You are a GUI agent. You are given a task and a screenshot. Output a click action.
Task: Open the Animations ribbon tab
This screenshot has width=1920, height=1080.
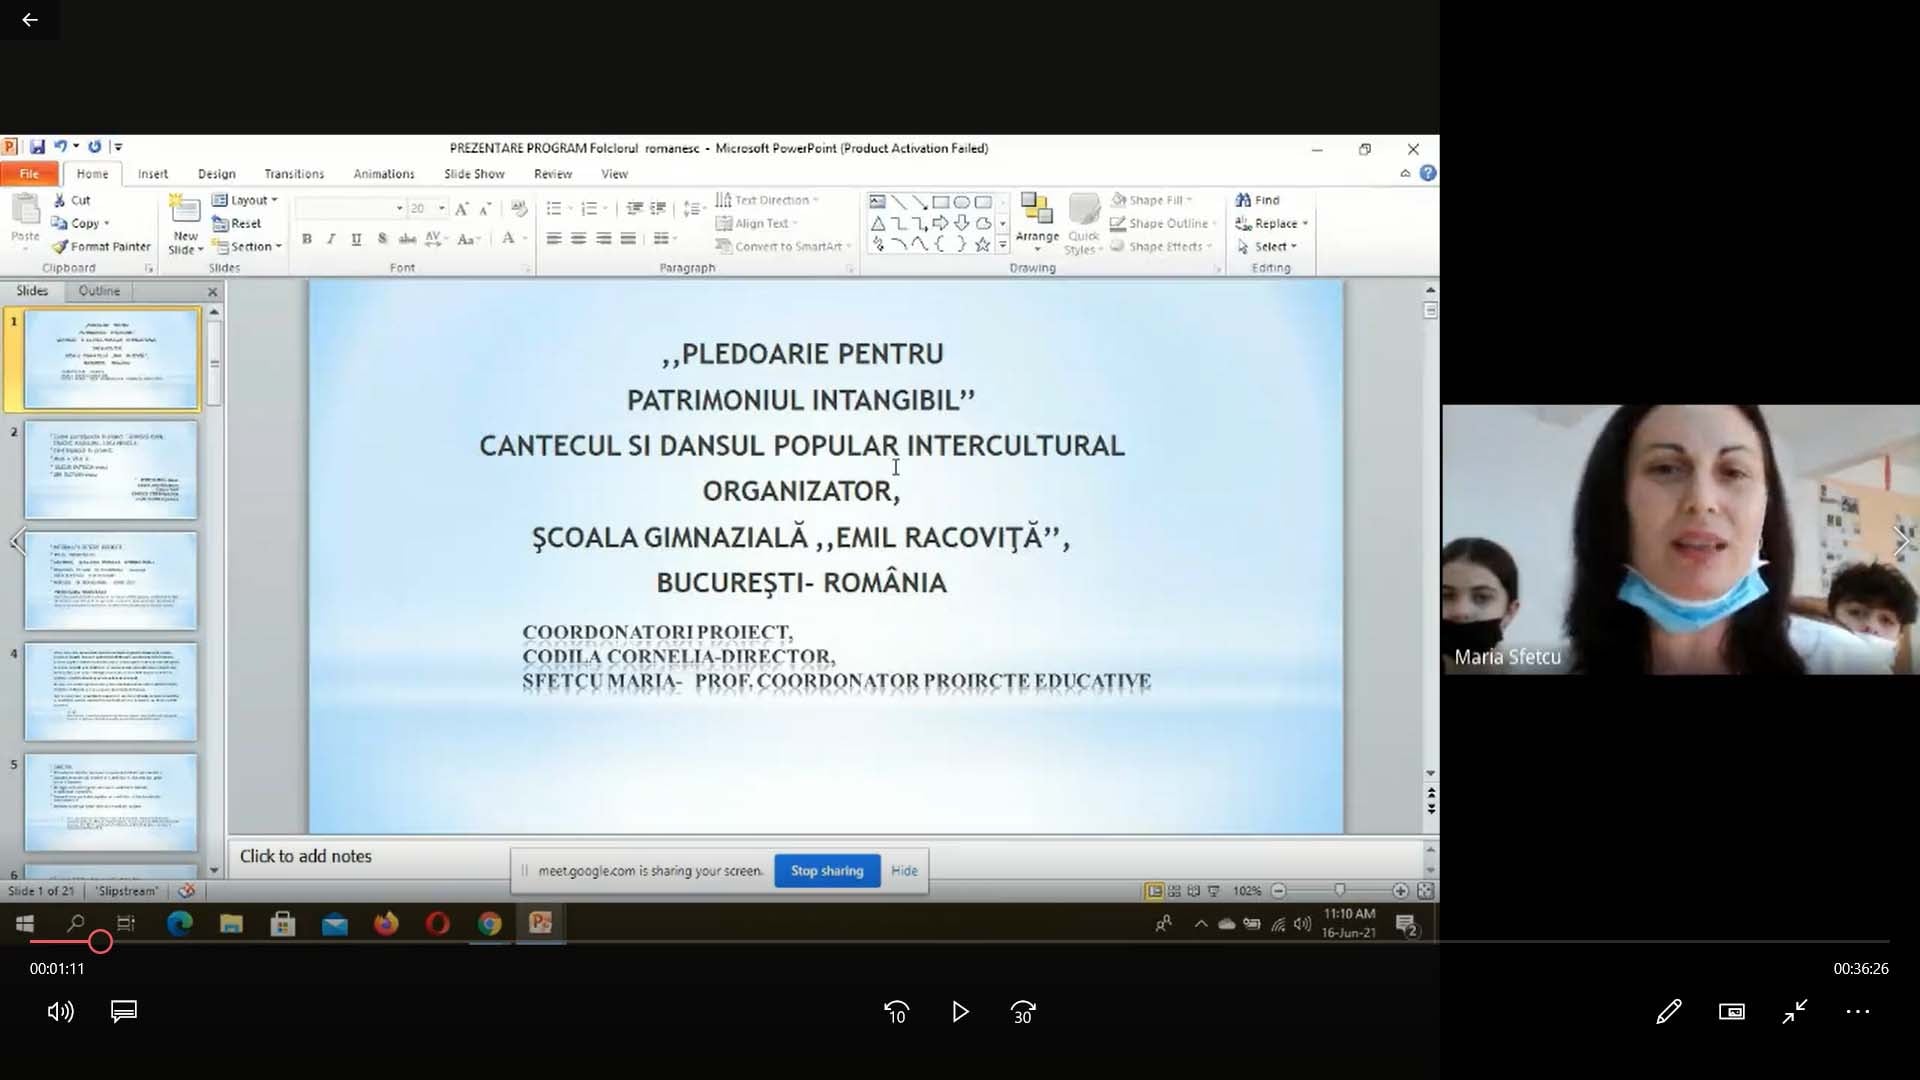384,174
